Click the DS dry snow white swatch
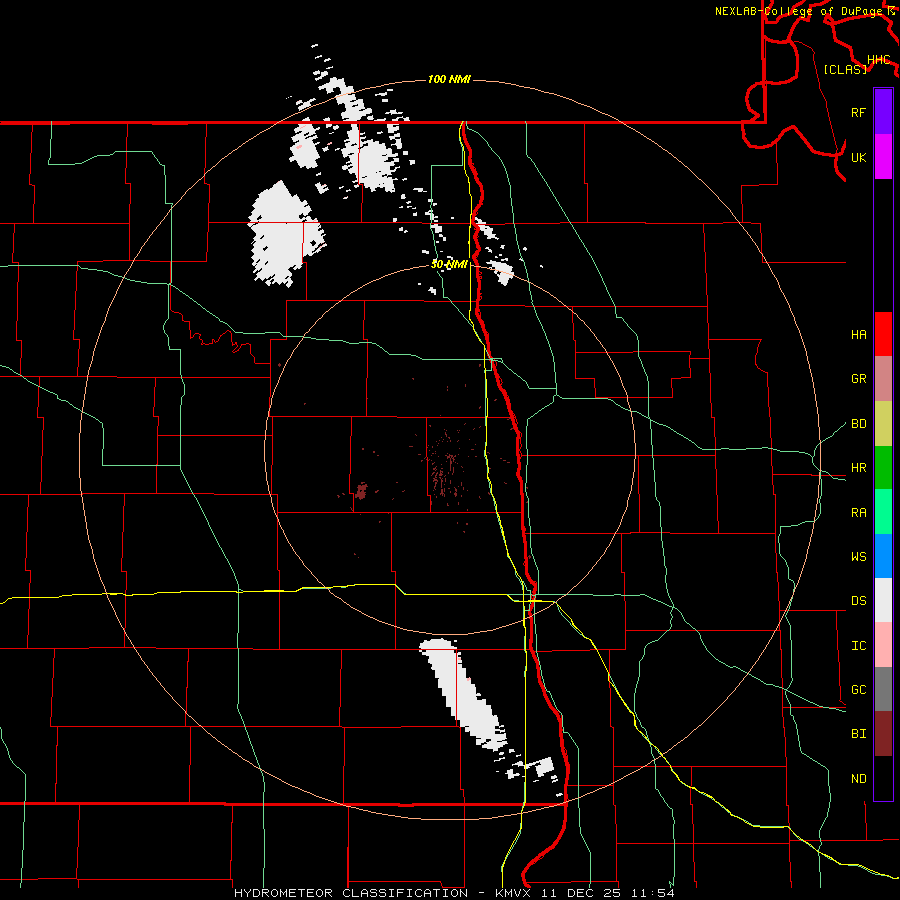 point(883,600)
